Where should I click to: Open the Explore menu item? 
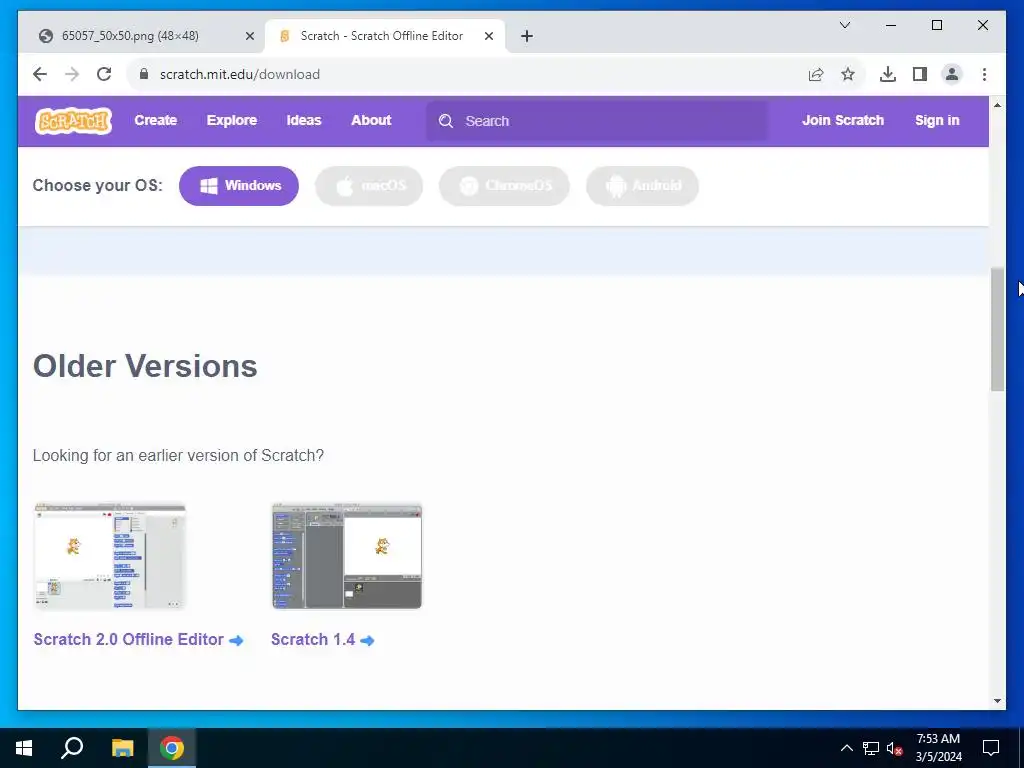tap(232, 121)
